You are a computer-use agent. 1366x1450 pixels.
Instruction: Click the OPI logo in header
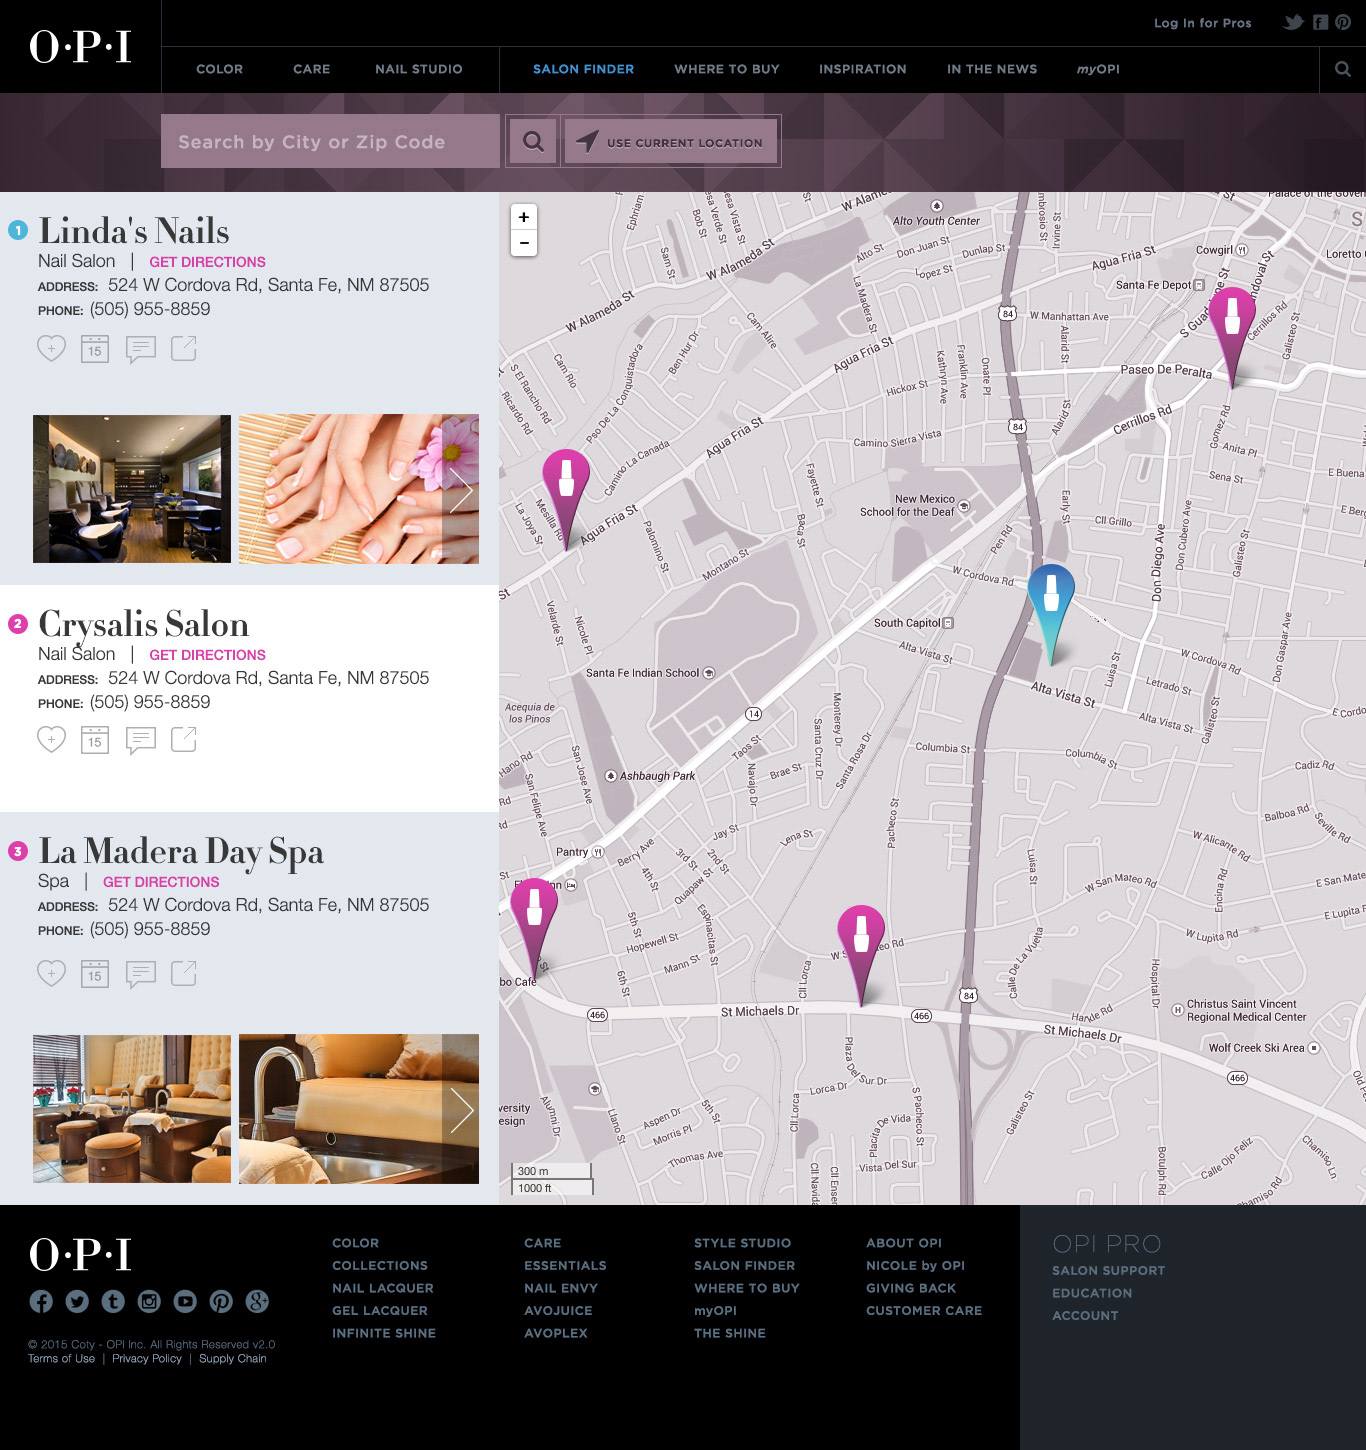[x=80, y=47]
